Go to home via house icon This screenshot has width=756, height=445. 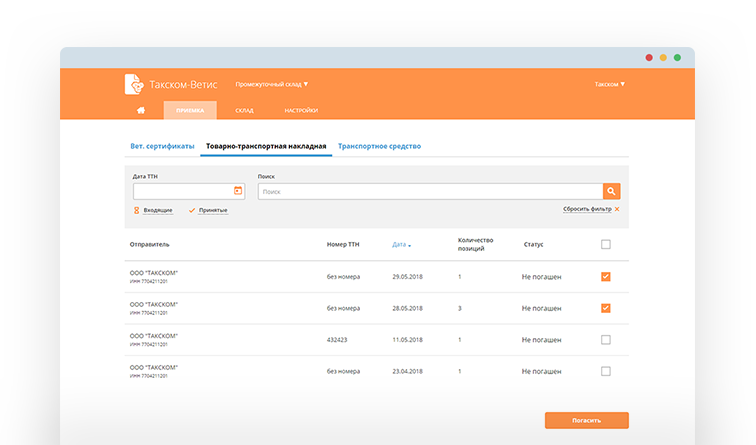tap(141, 110)
